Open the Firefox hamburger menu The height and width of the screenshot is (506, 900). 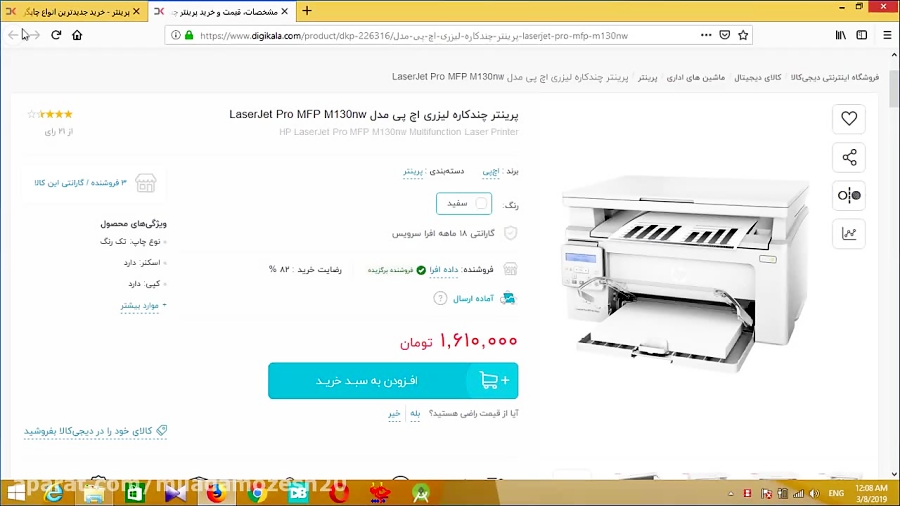click(887, 36)
